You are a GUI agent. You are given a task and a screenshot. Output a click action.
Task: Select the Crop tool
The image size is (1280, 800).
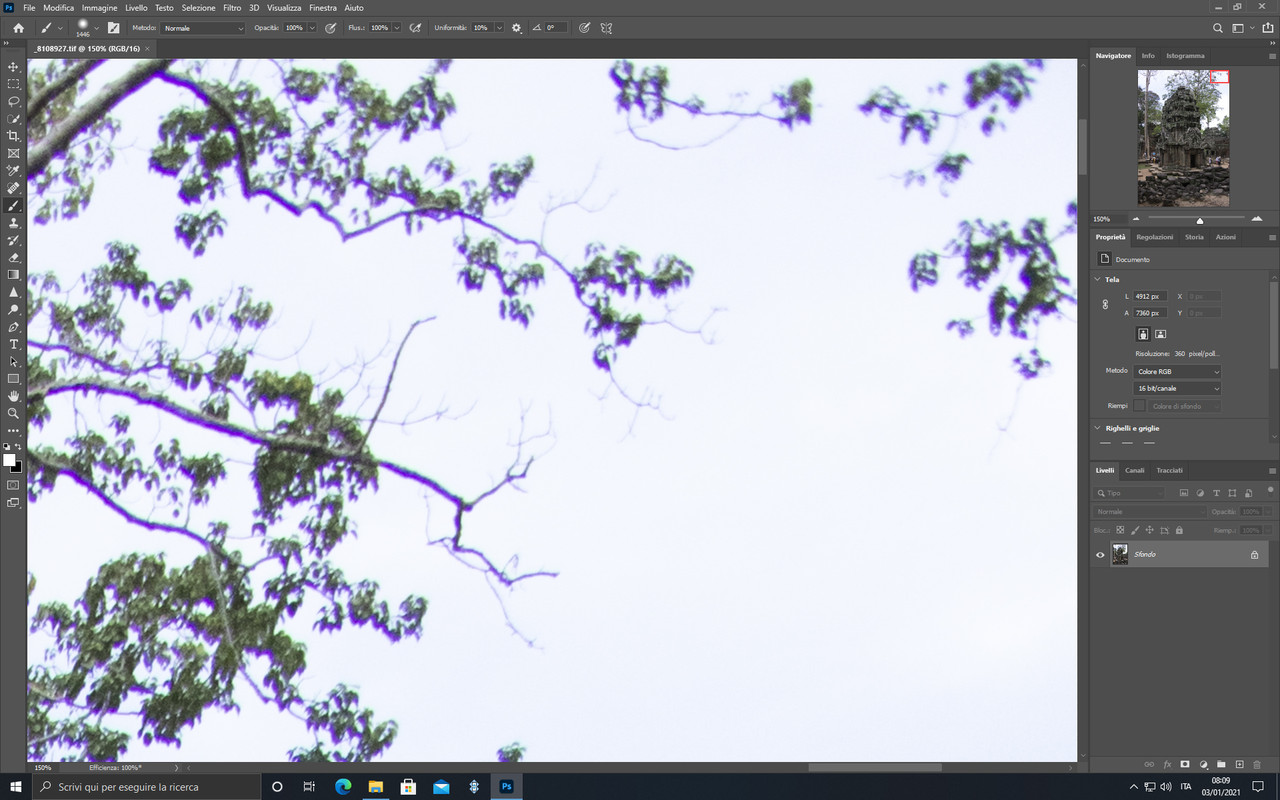13,136
